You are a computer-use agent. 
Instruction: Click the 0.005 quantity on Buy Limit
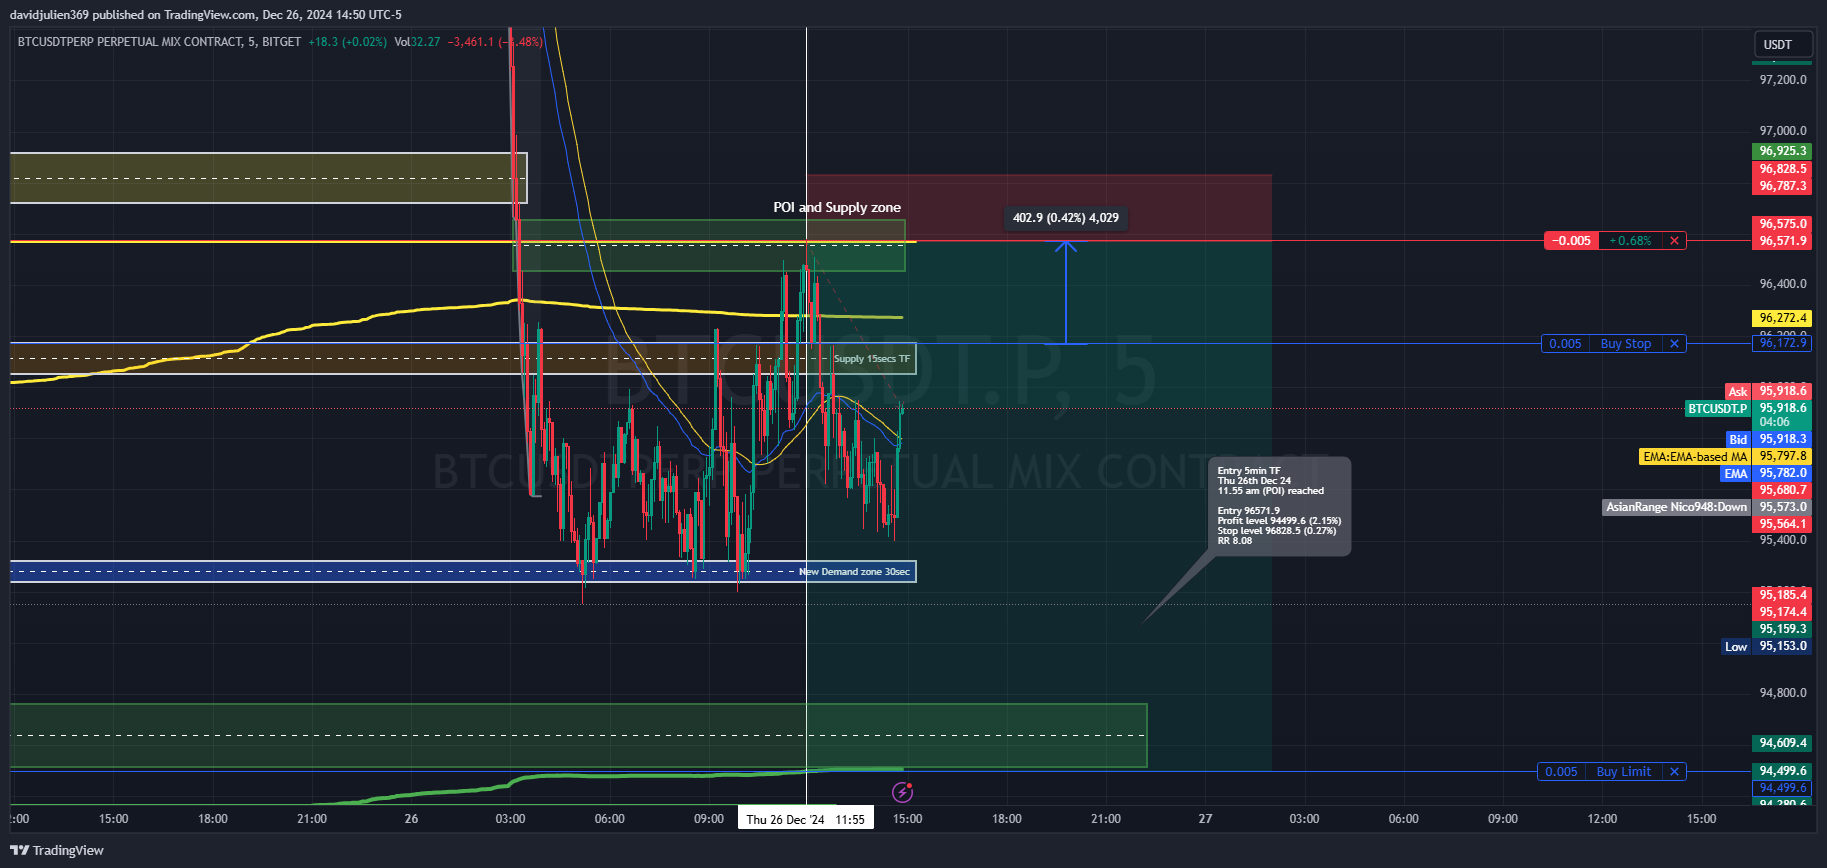tap(1561, 772)
